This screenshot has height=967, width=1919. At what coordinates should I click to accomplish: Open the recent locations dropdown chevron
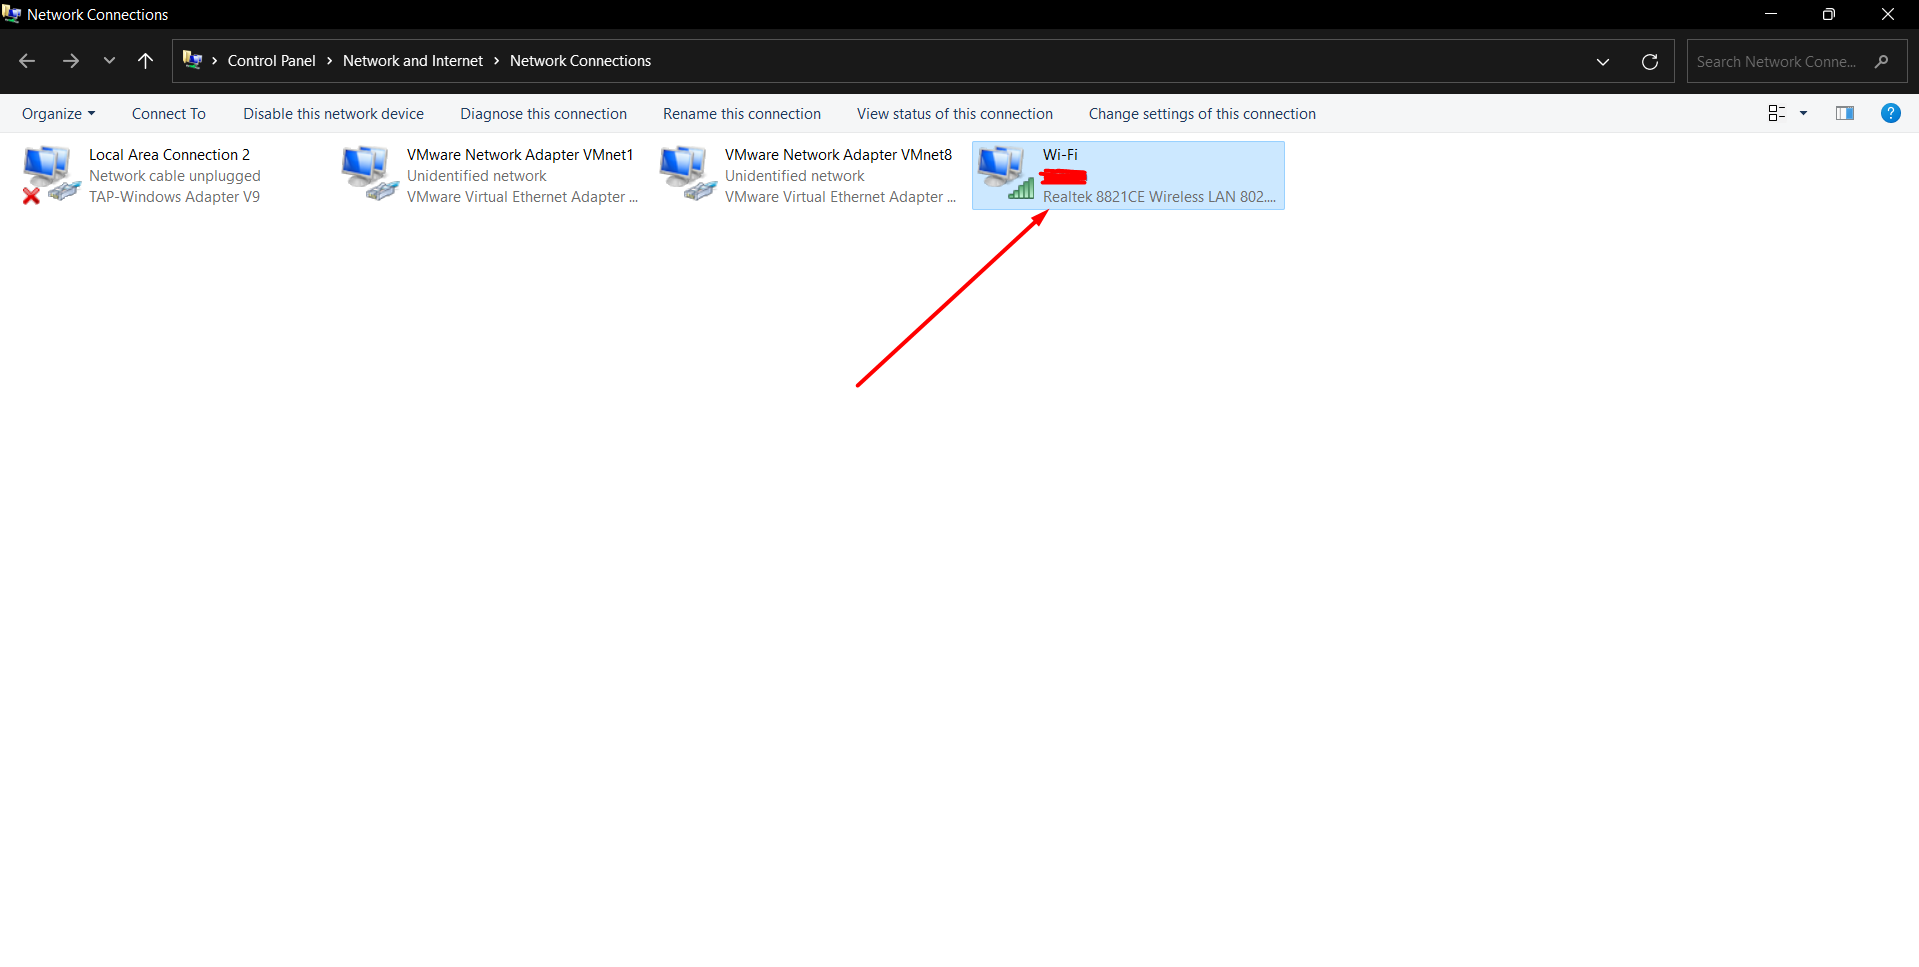[x=109, y=61]
